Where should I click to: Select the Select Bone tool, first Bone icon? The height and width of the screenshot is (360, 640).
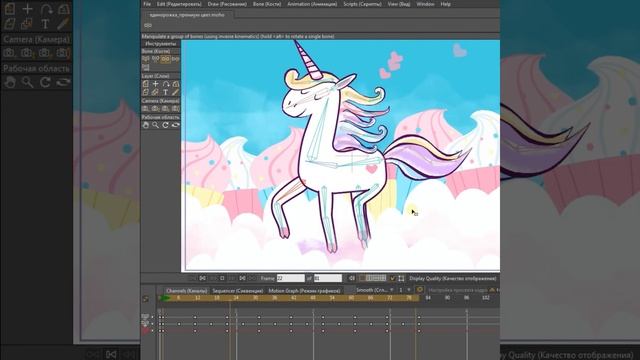[146, 59]
